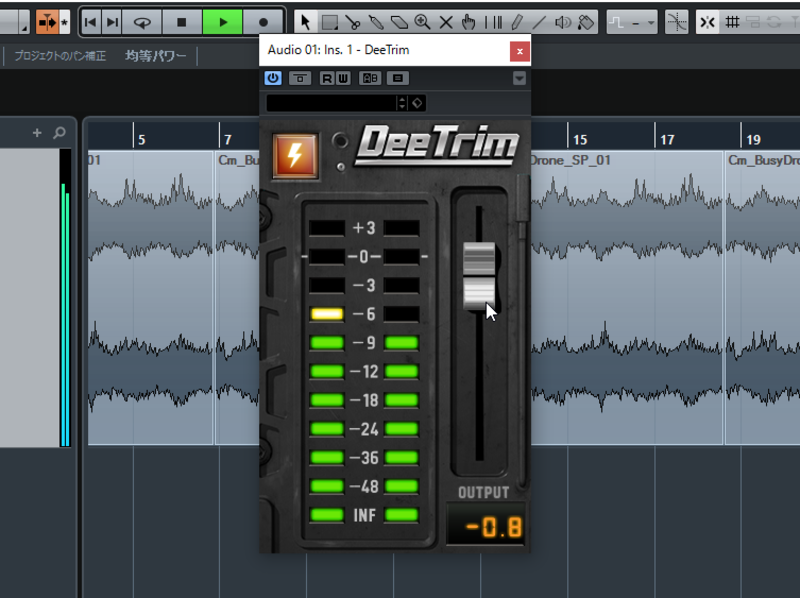Select the Erase tool

pos(399,22)
